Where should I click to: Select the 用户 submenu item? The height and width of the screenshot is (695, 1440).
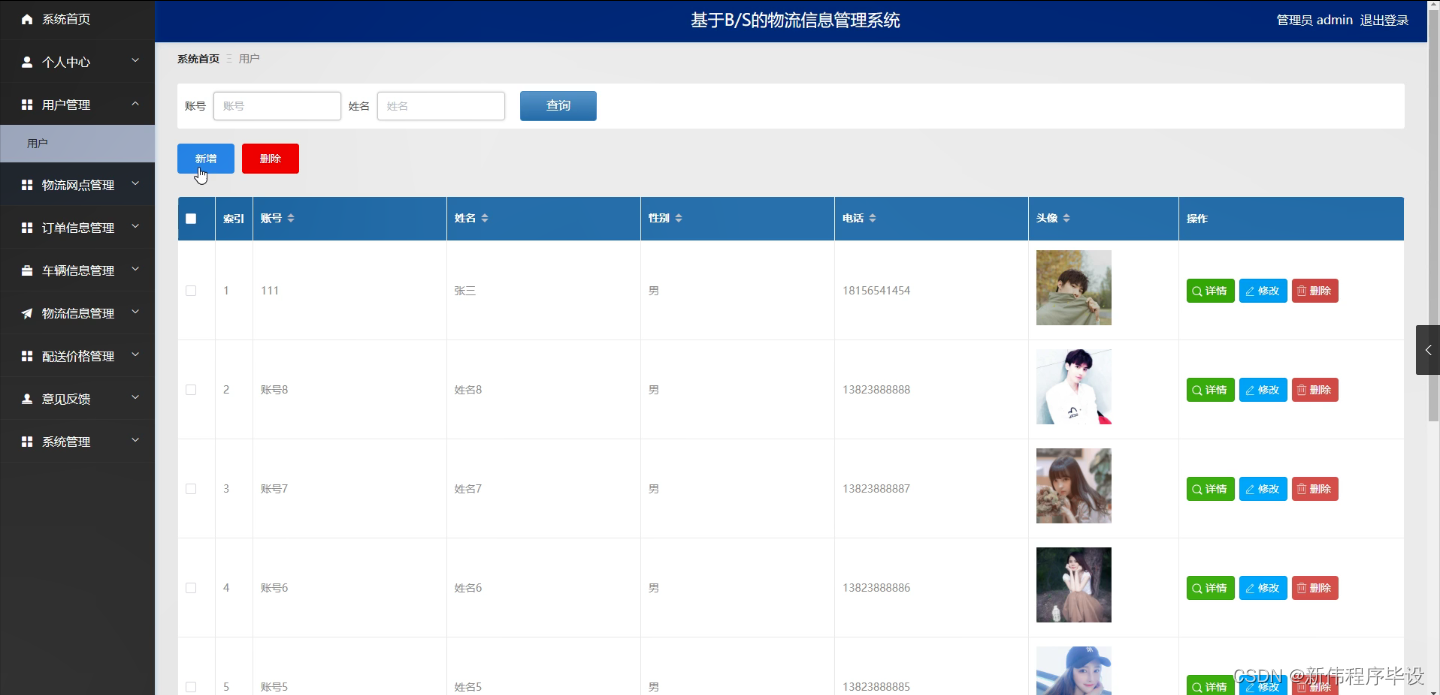pyautogui.click(x=77, y=144)
